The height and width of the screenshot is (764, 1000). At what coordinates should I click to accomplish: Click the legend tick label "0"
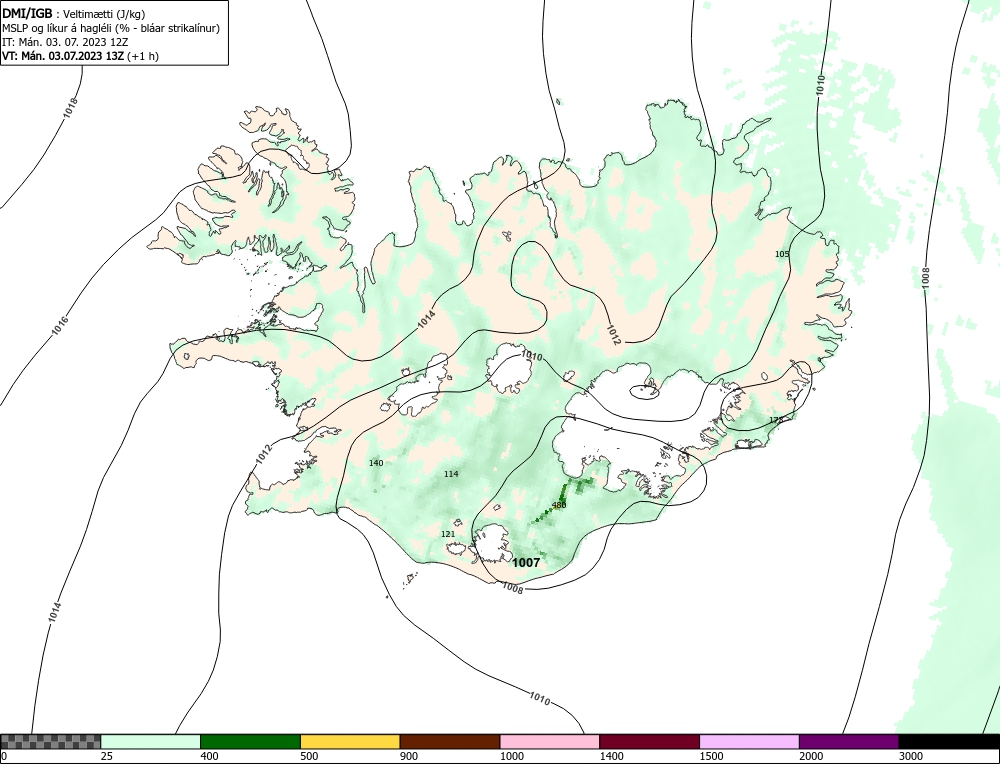click(x=4, y=756)
